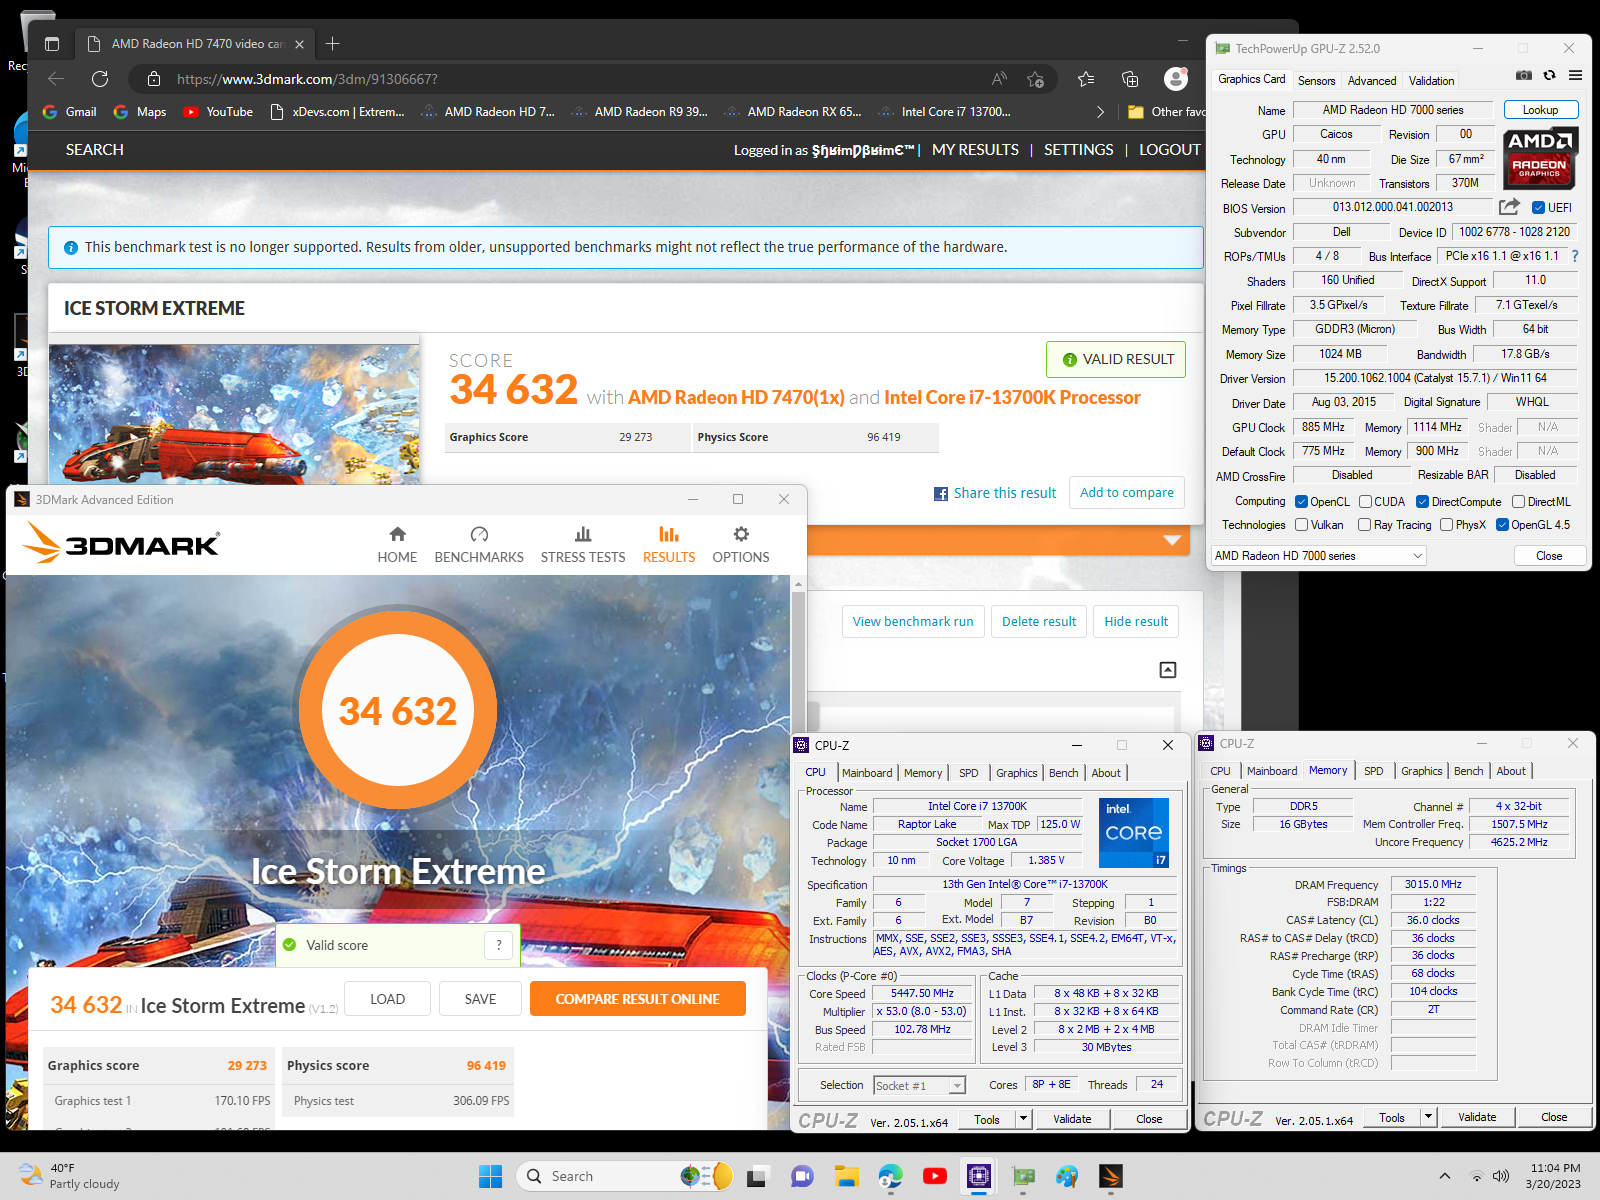Click the bus interface question mark in GPU-Z

1574,256
